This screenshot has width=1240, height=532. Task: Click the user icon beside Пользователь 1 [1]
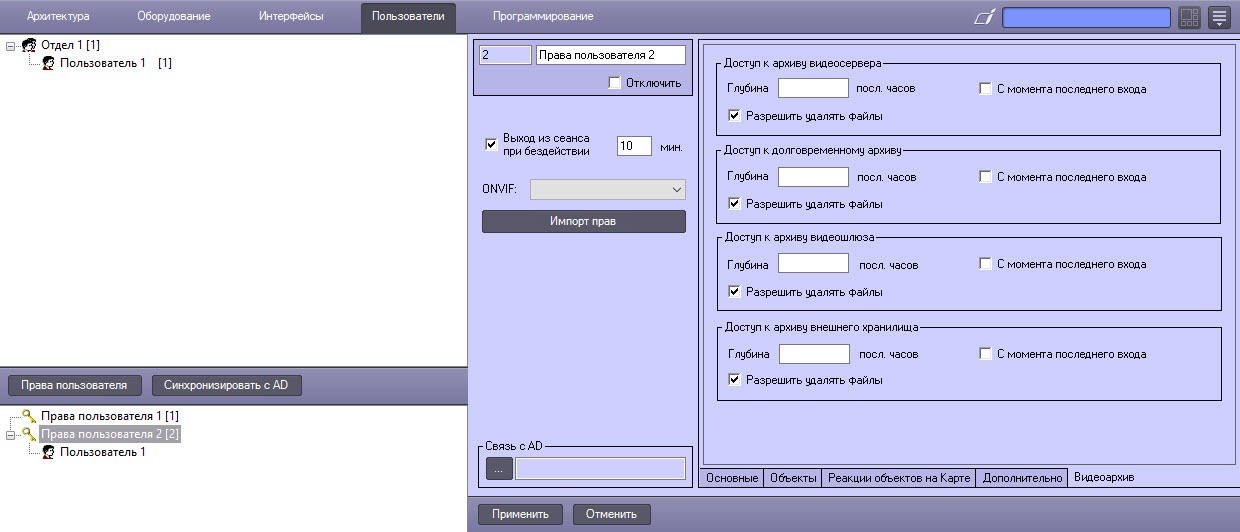coord(48,63)
